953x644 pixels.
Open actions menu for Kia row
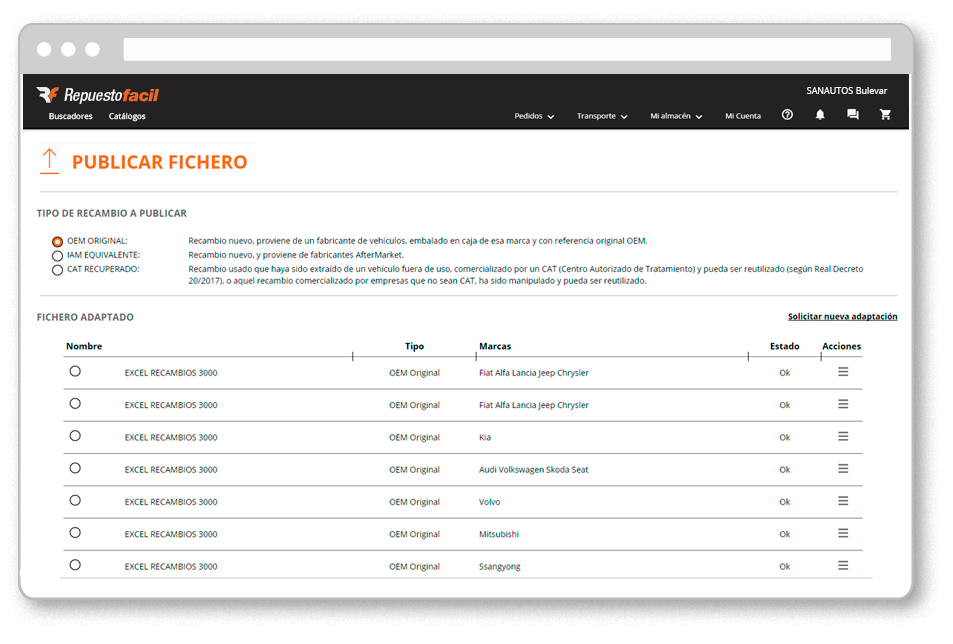(843, 436)
